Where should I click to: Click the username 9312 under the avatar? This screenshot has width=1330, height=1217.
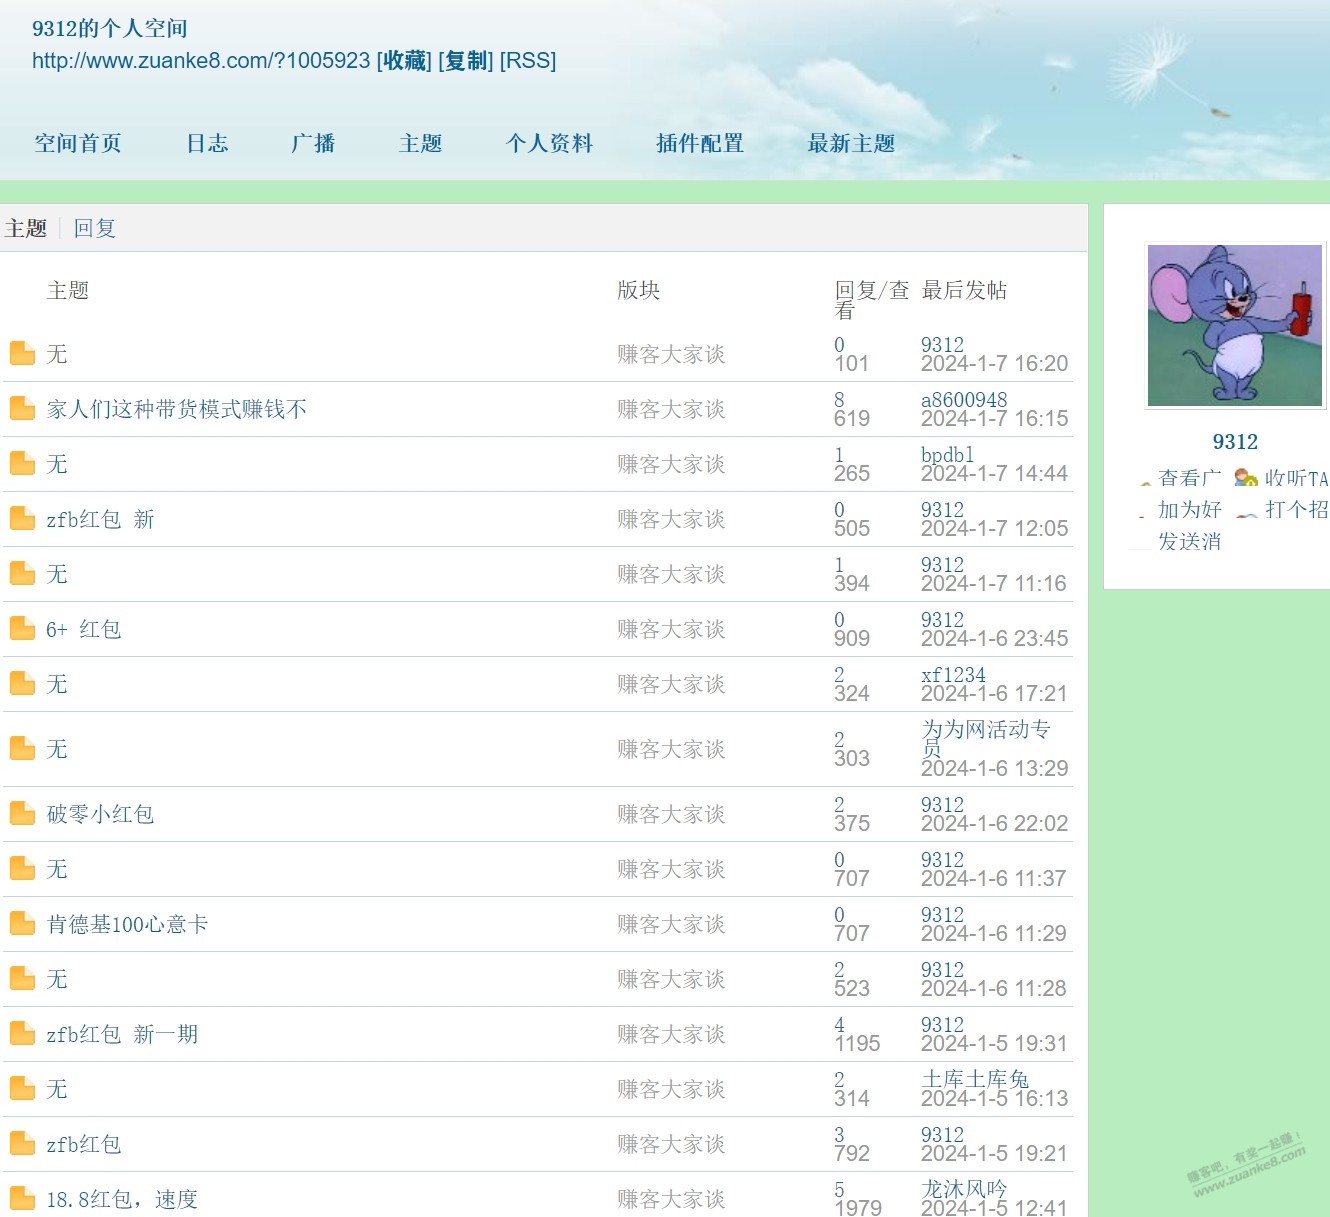pos(1235,442)
